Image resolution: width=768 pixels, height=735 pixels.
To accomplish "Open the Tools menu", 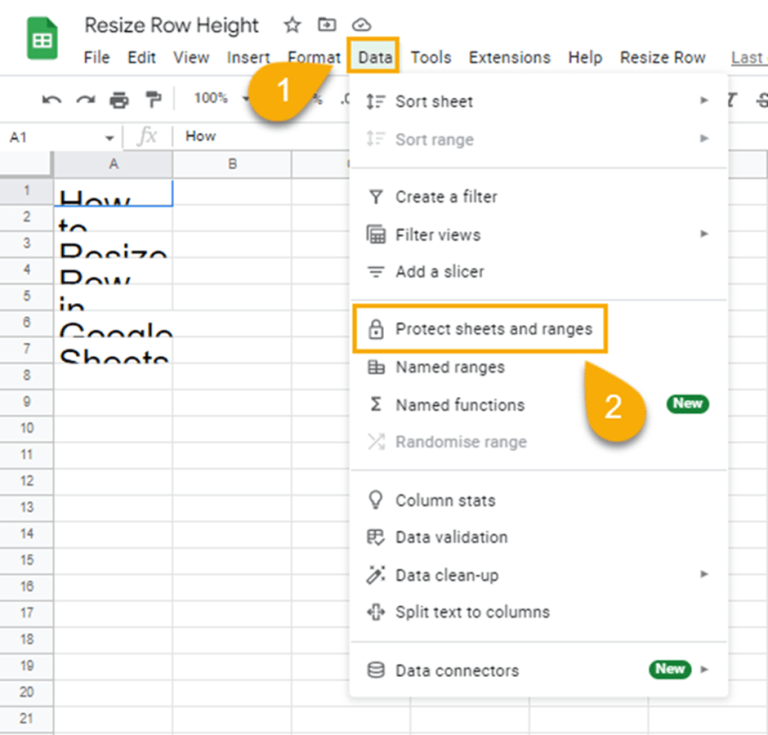I will click(431, 58).
